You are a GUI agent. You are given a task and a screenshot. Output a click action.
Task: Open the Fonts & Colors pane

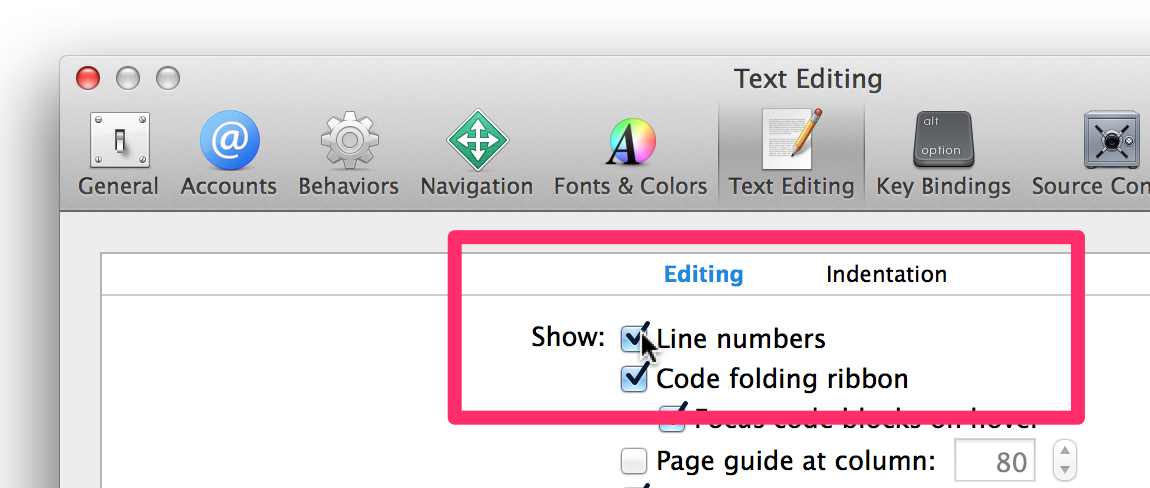coord(631,154)
